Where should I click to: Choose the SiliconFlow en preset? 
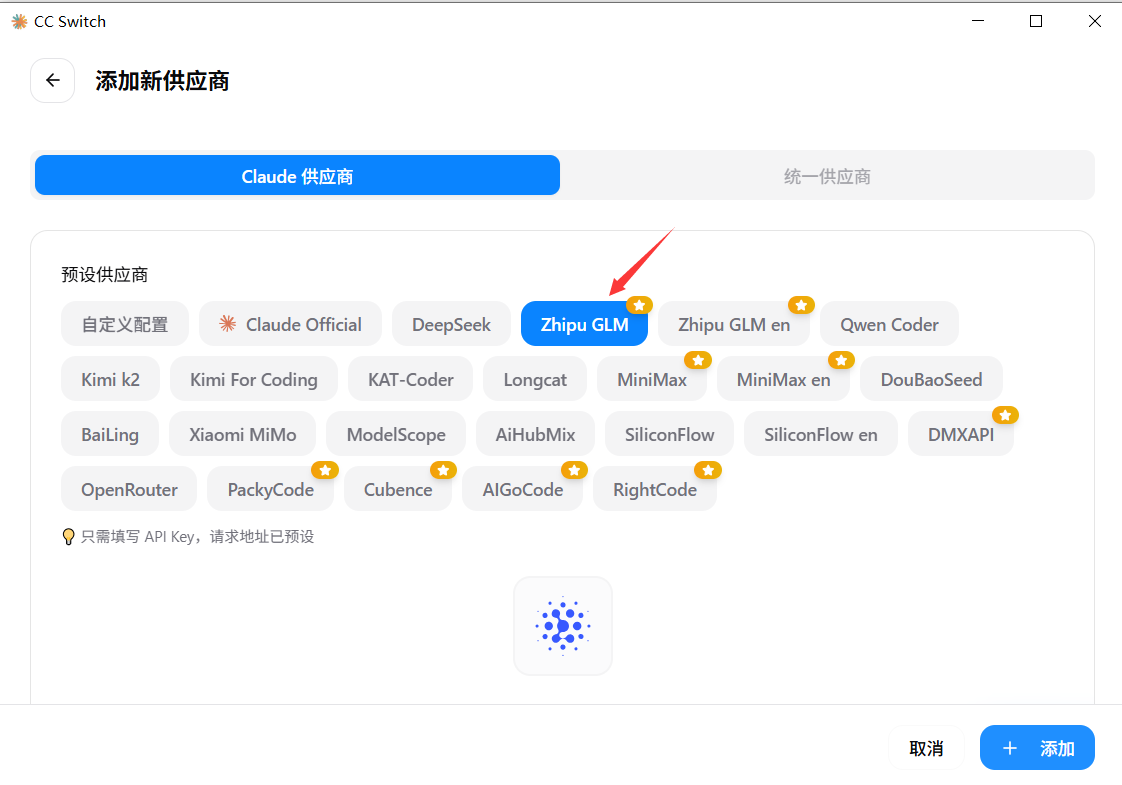click(821, 434)
